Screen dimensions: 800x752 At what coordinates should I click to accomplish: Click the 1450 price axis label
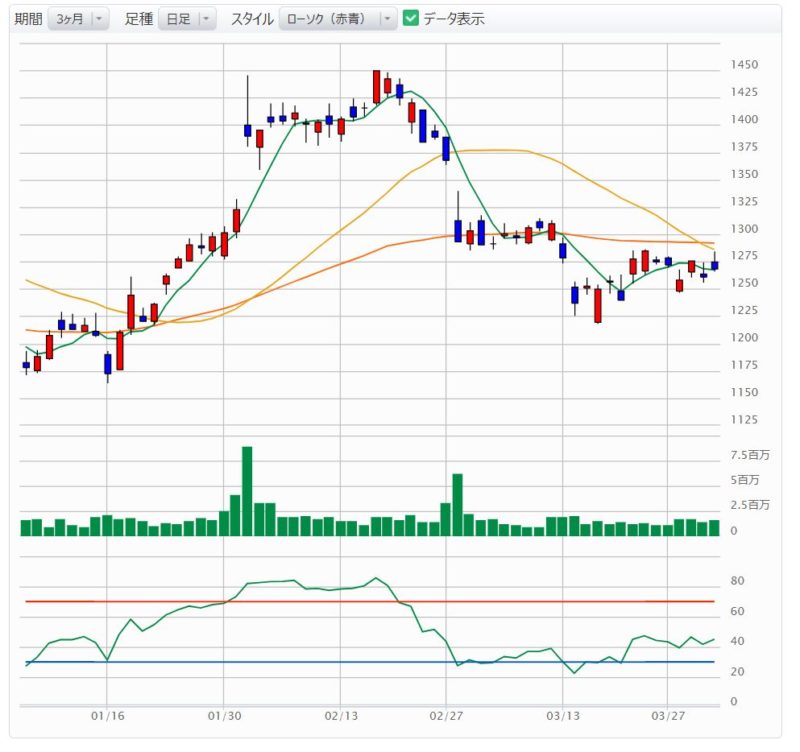pyautogui.click(x=743, y=65)
